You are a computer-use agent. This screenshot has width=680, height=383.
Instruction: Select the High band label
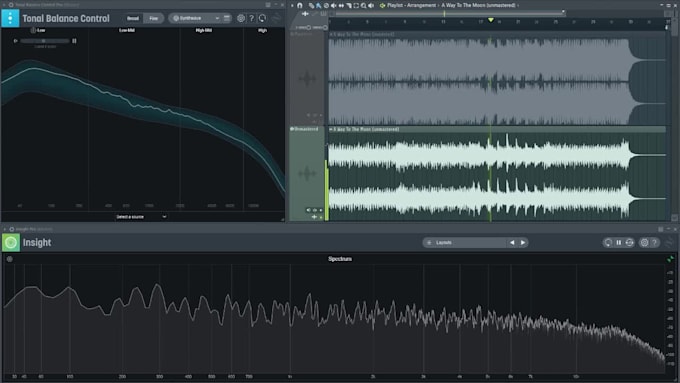coord(262,30)
